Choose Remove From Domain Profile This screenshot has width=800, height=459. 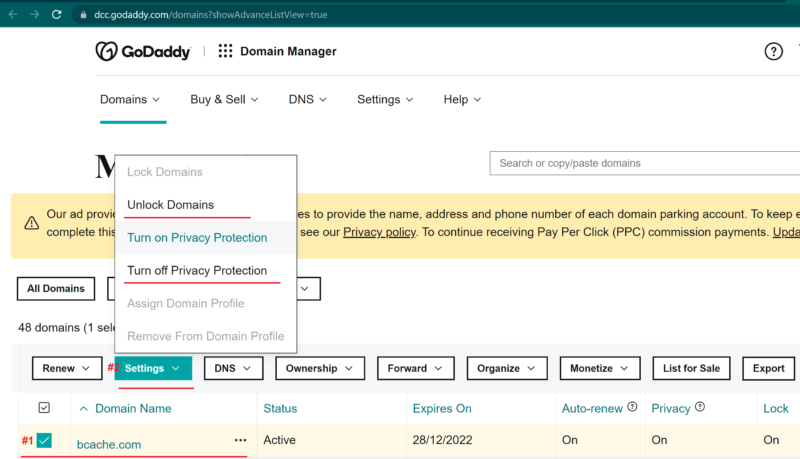[206, 336]
